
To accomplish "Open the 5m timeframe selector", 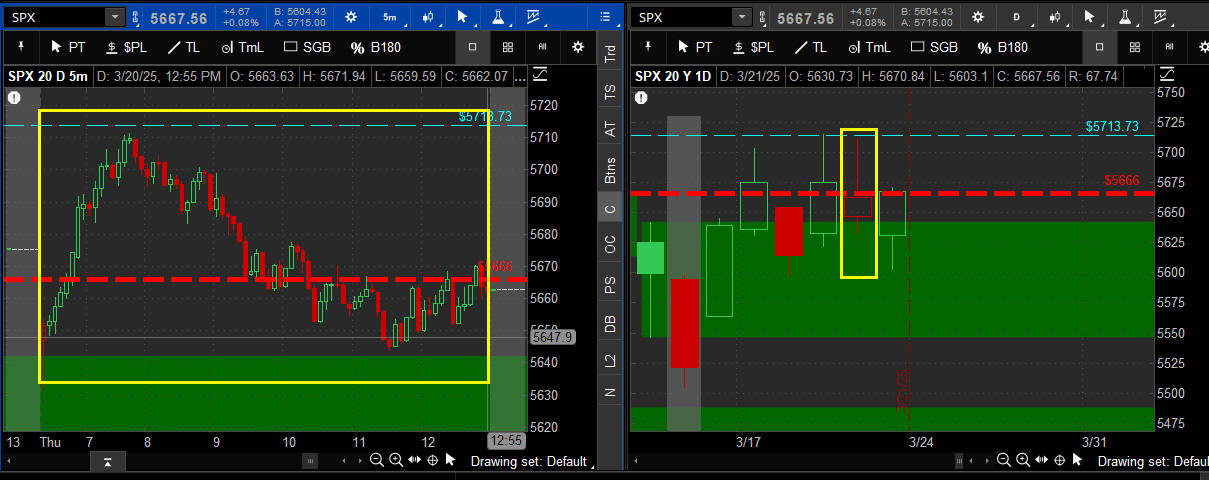I will 390,17.
